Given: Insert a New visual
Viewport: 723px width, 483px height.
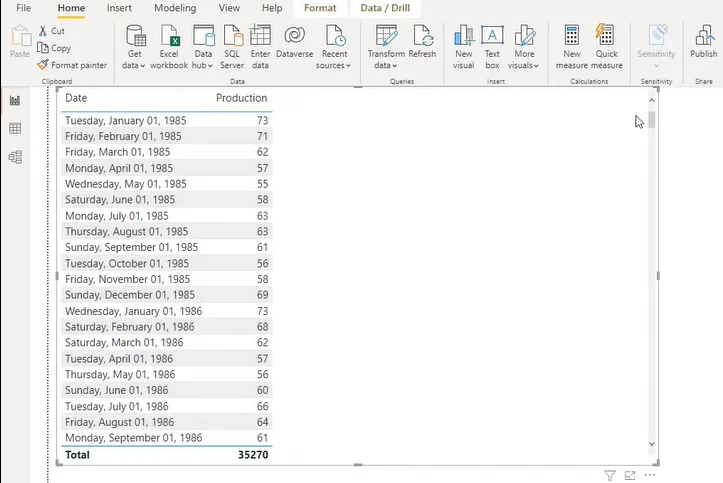Looking at the screenshot, I should (x=463, y=47).
